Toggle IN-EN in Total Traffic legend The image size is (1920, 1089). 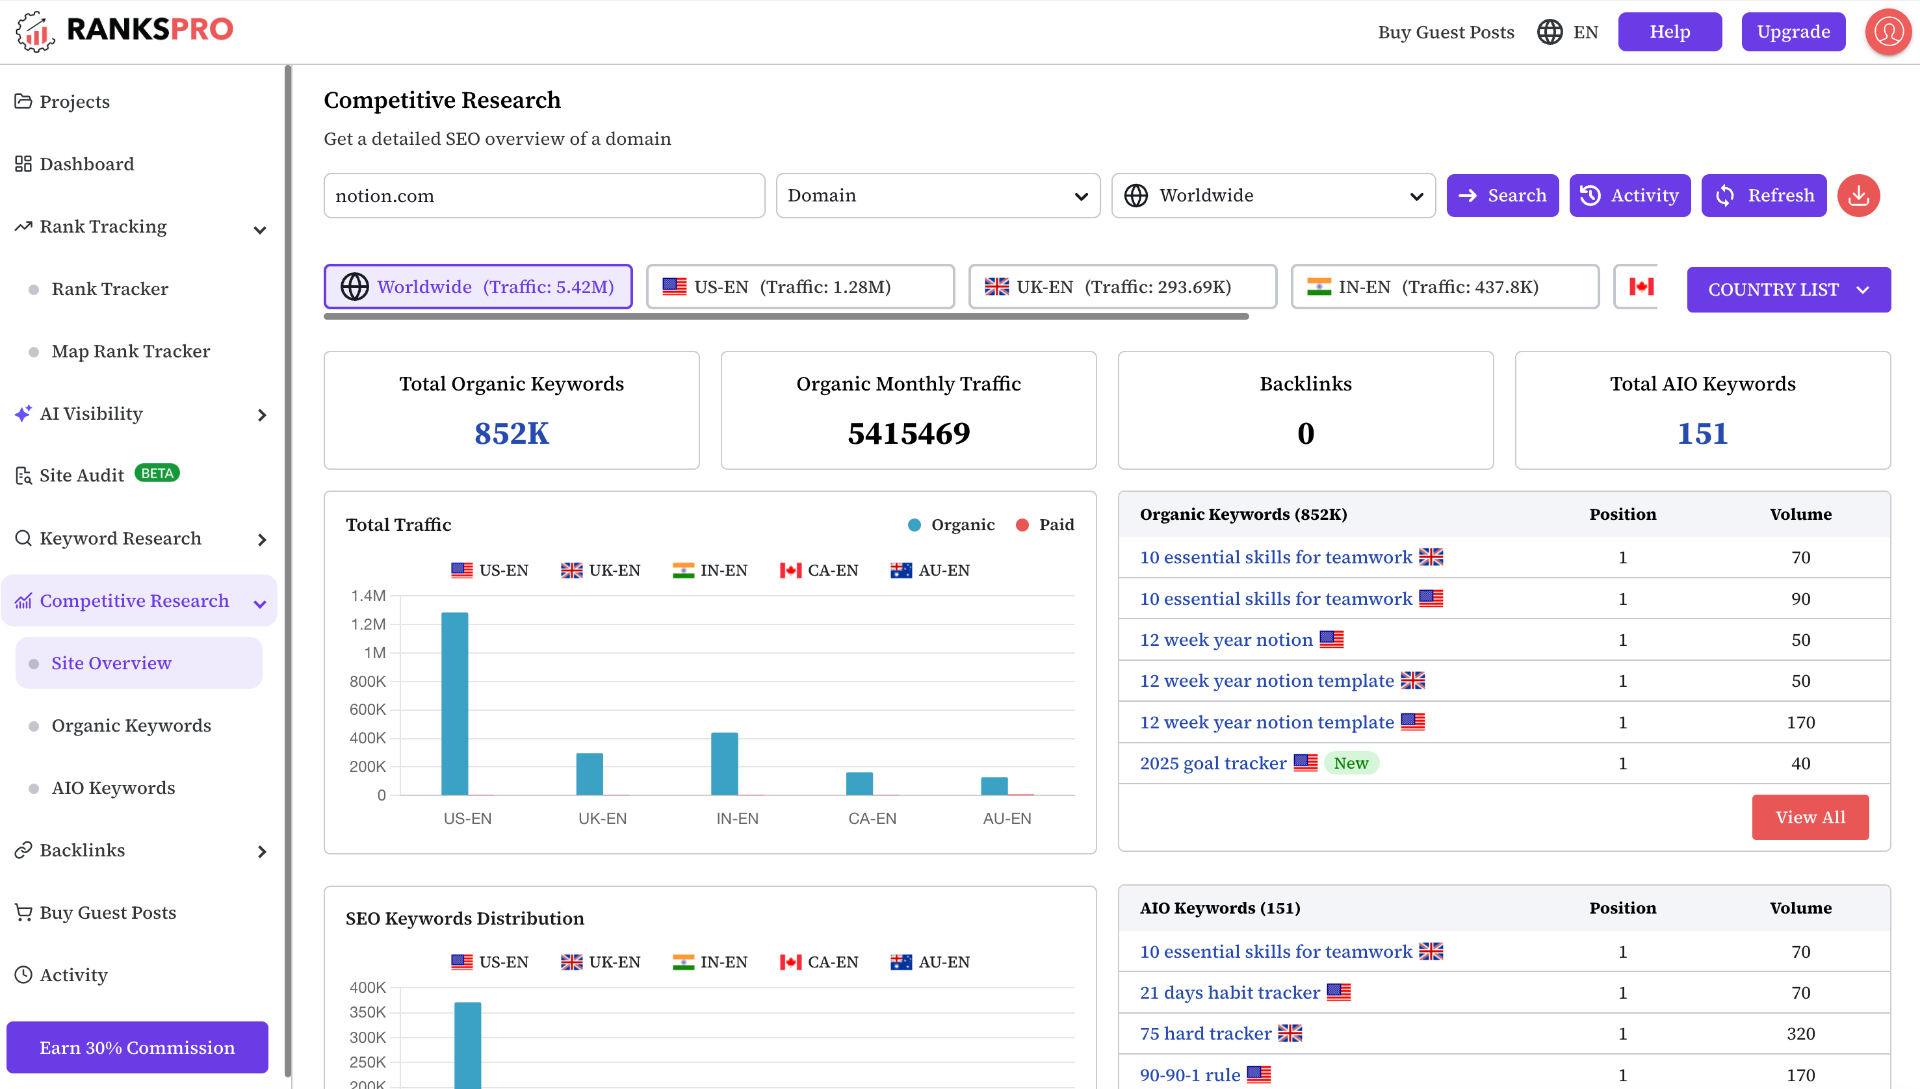[x=710, y=571]
